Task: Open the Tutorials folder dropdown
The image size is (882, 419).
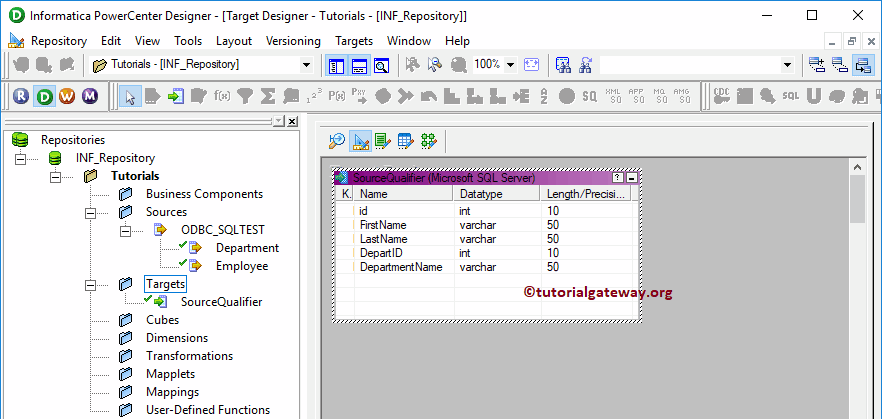Action: (306, 65)
